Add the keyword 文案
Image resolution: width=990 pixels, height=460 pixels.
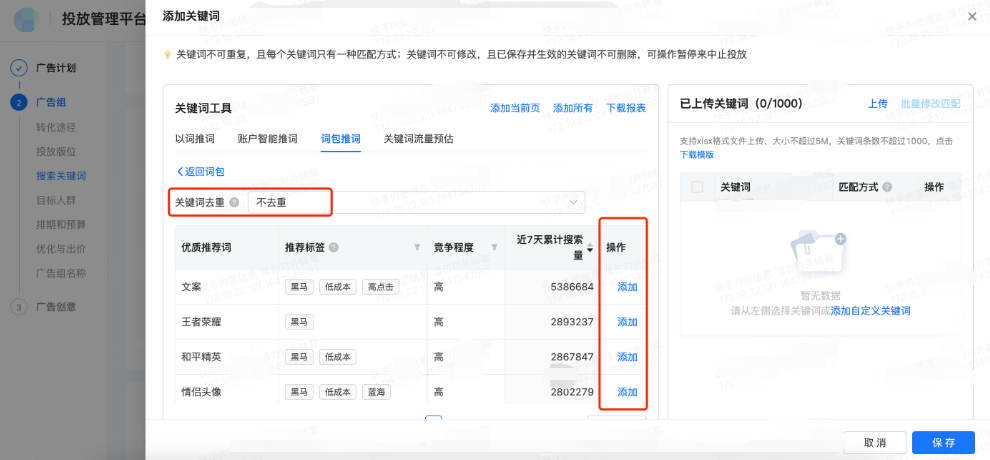[x=627, y=287]
